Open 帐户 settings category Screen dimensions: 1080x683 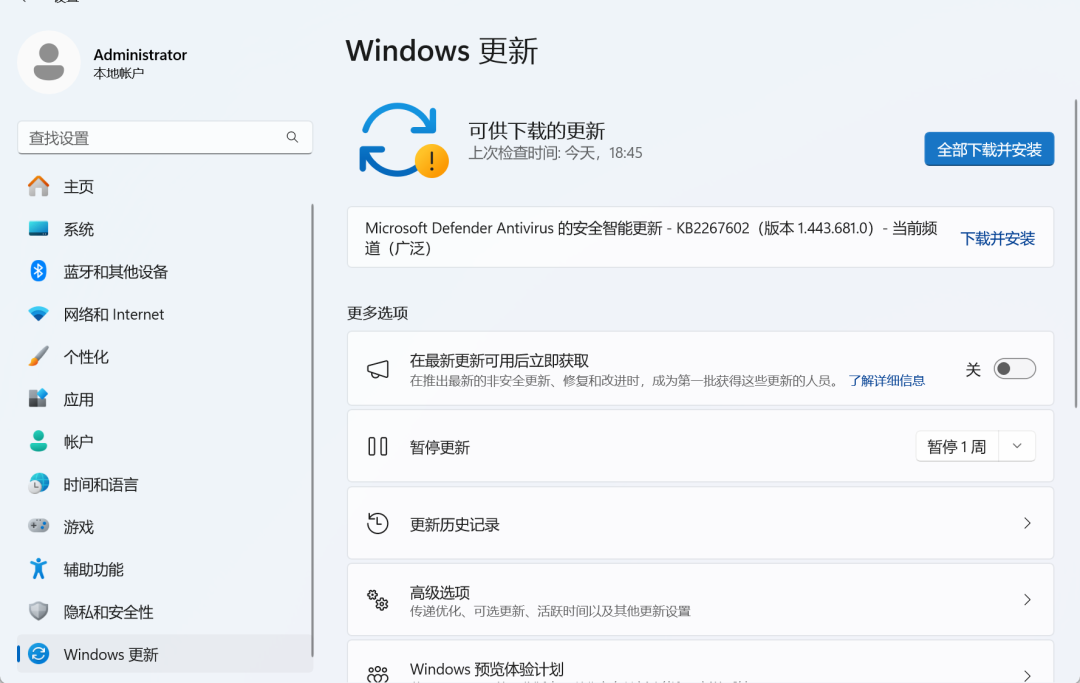[165, 442]
